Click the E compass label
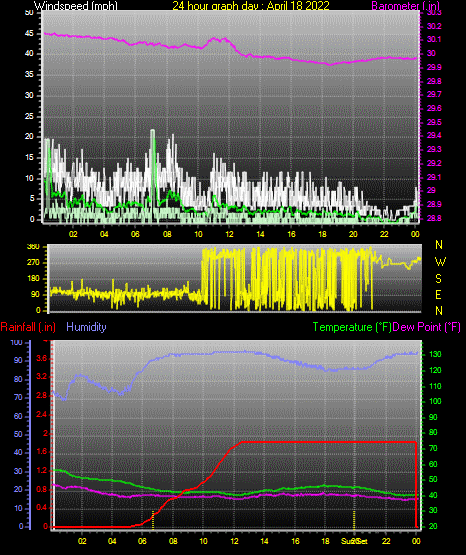The width and height of the screenshot is (466, 555). (x=439, y=294)
